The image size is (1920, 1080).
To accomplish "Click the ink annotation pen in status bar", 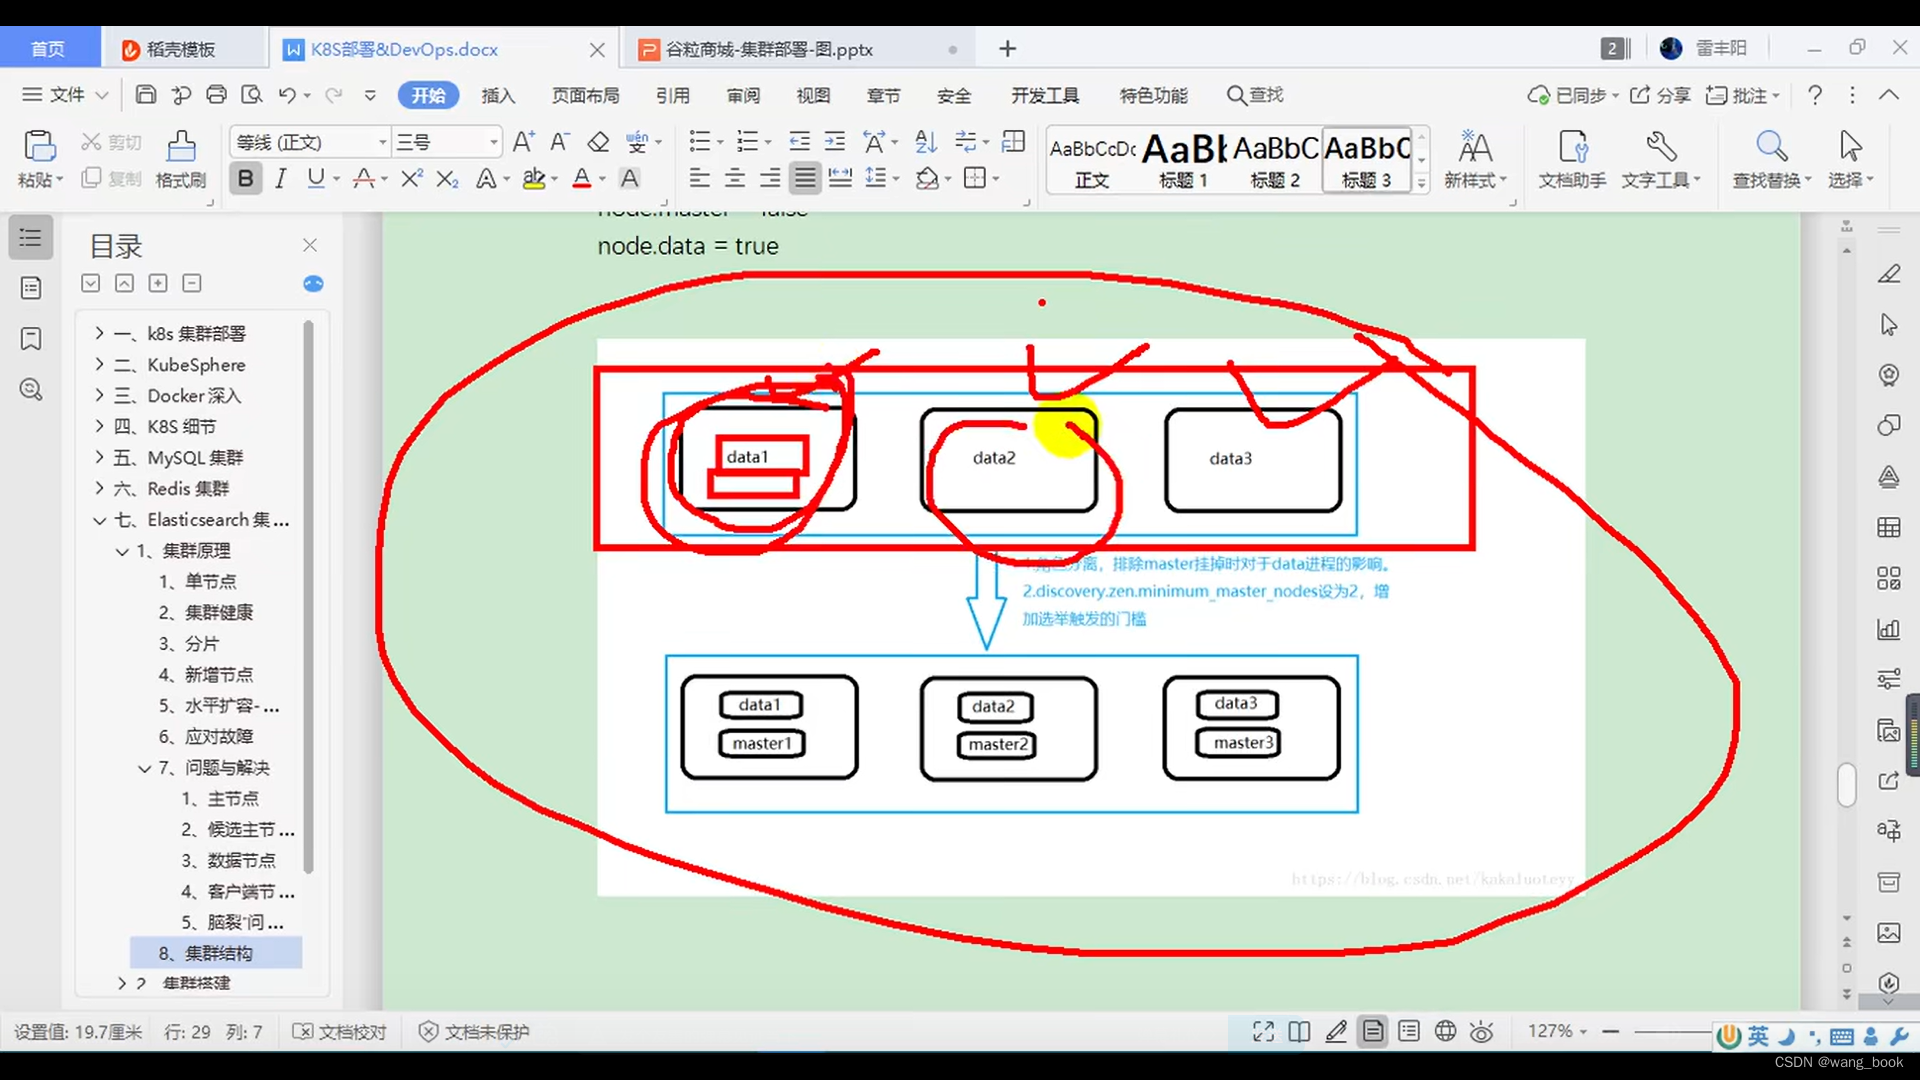I will pyautogui.click(x=1336, y=1031).
